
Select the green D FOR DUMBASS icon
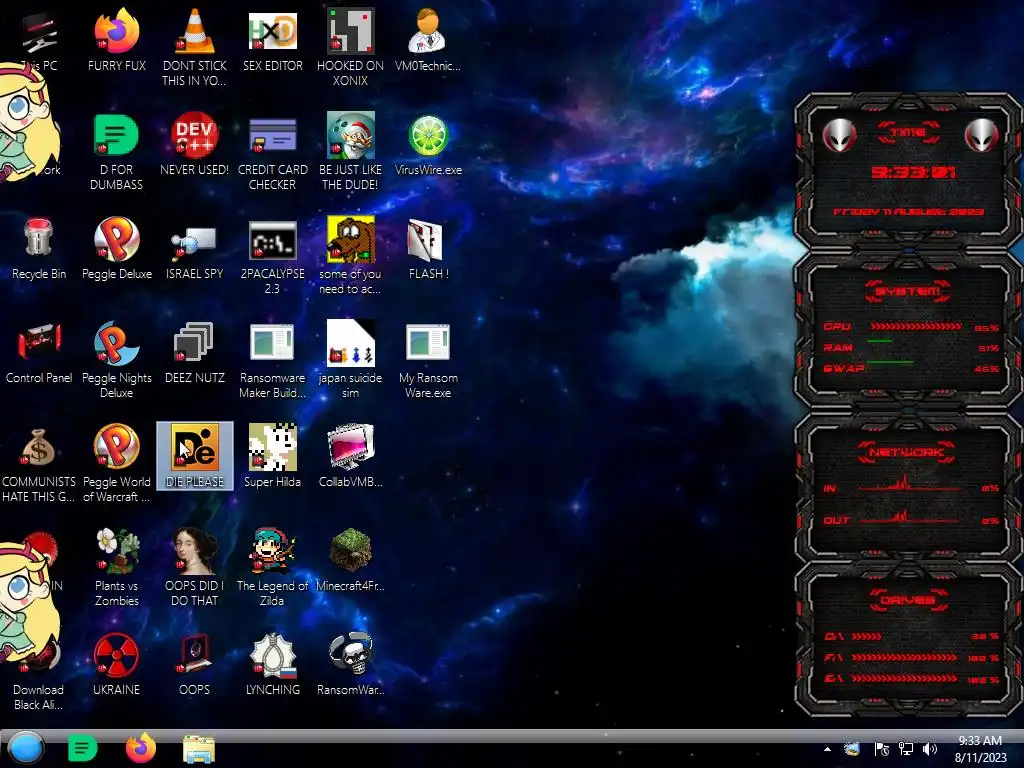pyautogui.click(x=116, y=135)
